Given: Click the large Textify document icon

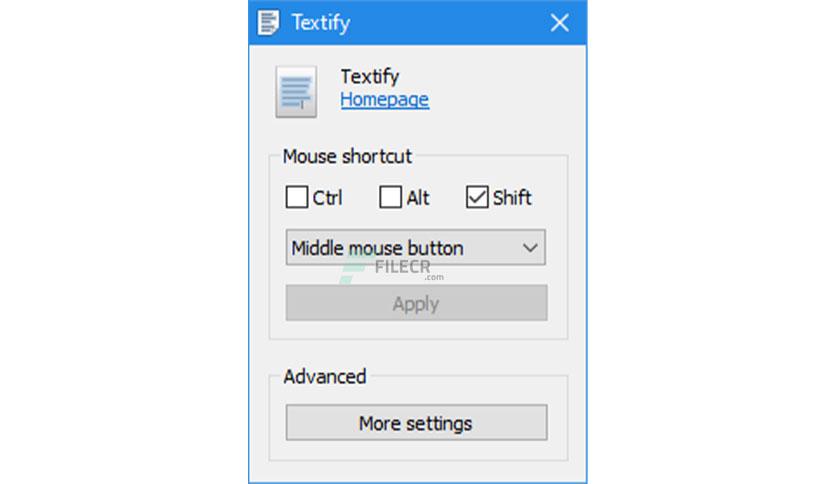Looking at the screenshot, I should (x=295, y=91).
